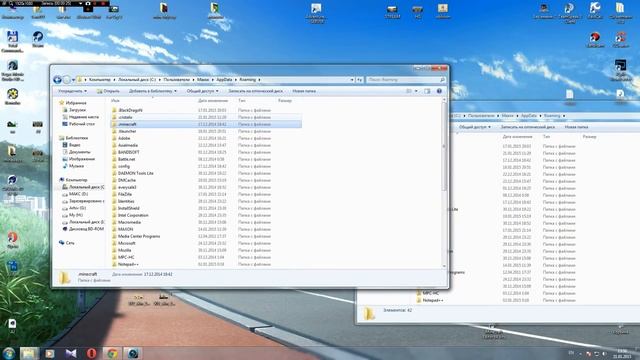The height and width of the screenshot is (360, 640).
Task: Click the Размер column header in front window
Action: [284, 100]
